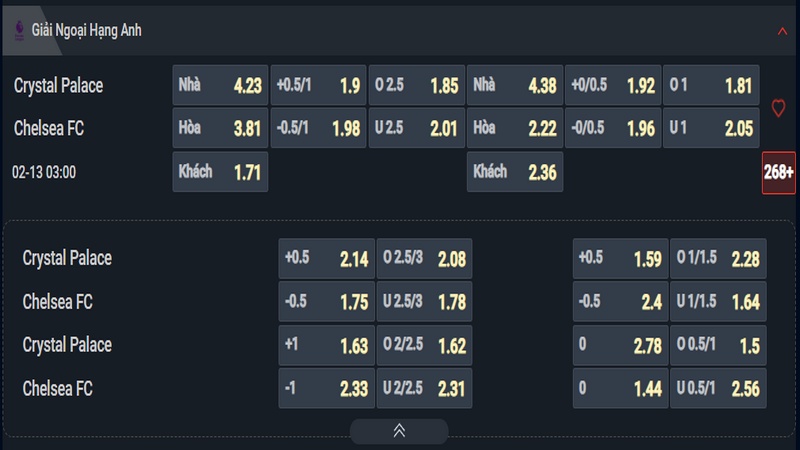Pick Chelsea -0.5 at 2.4

(620, 302)
